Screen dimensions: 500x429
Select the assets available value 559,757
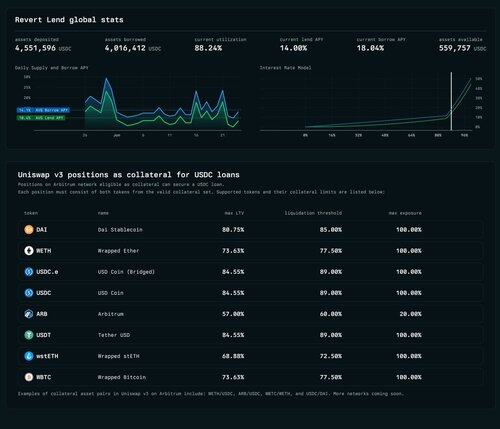(x=455, y=48)
